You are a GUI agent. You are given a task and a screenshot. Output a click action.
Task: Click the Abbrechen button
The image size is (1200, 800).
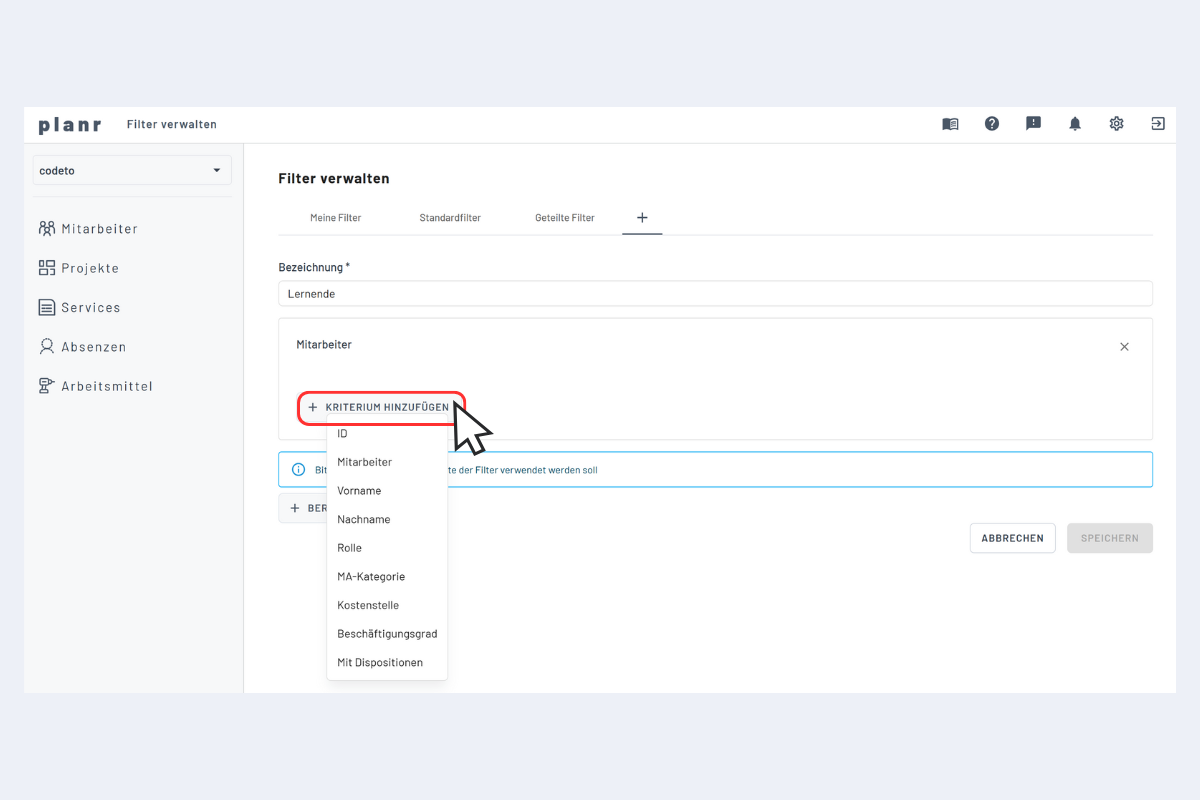click(x=1012, y=537)
